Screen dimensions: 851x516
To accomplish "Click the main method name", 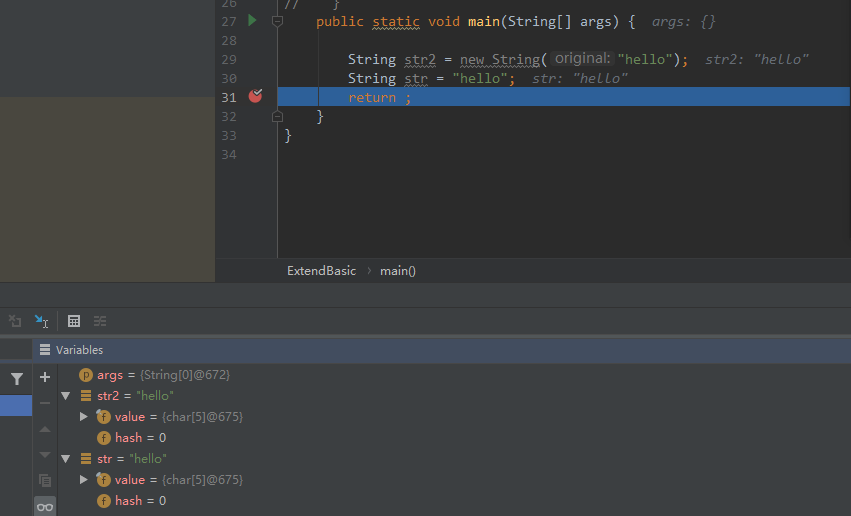I will [484, 22].
